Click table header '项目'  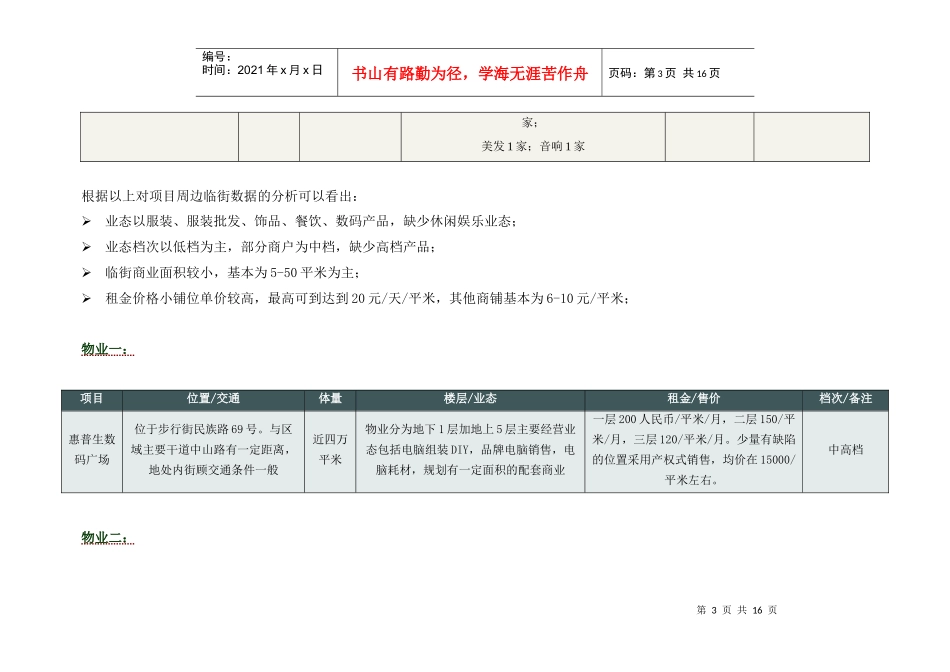(x=92, y=399)
